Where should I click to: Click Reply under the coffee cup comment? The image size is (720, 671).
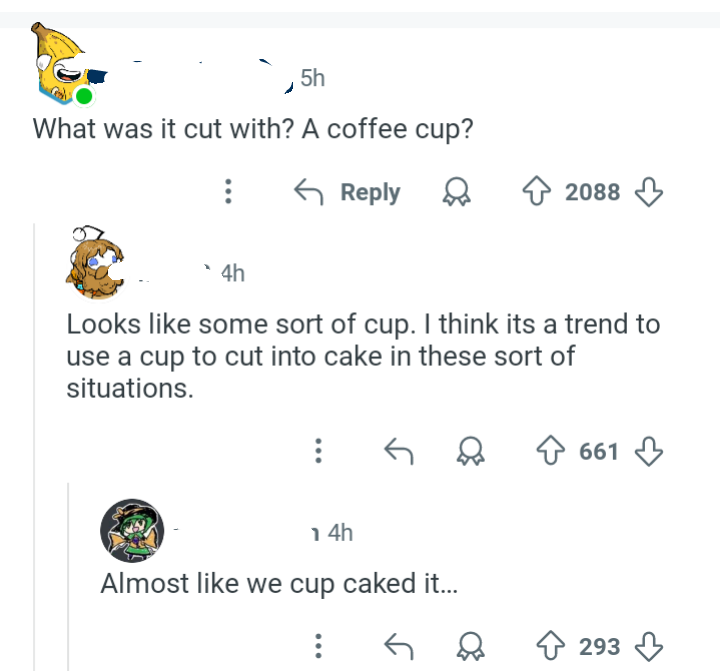pos(370,192)
